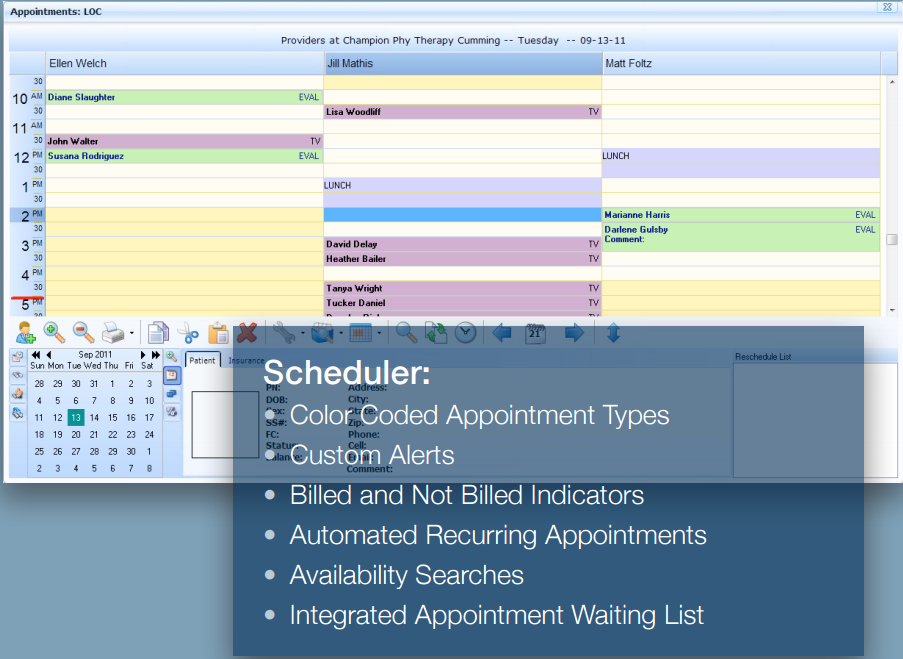Image resolution: width=903 pixels, height=659 pixels.
Task: Click the schedule scrollbar down arrow
Action: point(892,310)
